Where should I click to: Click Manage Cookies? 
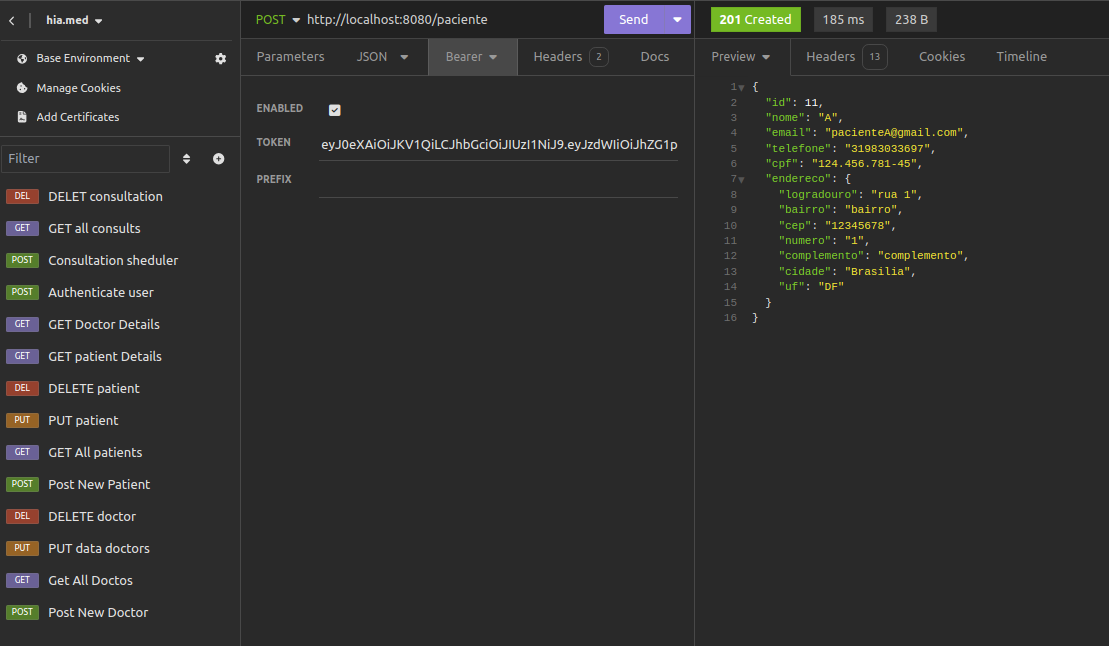[x=79, y=88]
